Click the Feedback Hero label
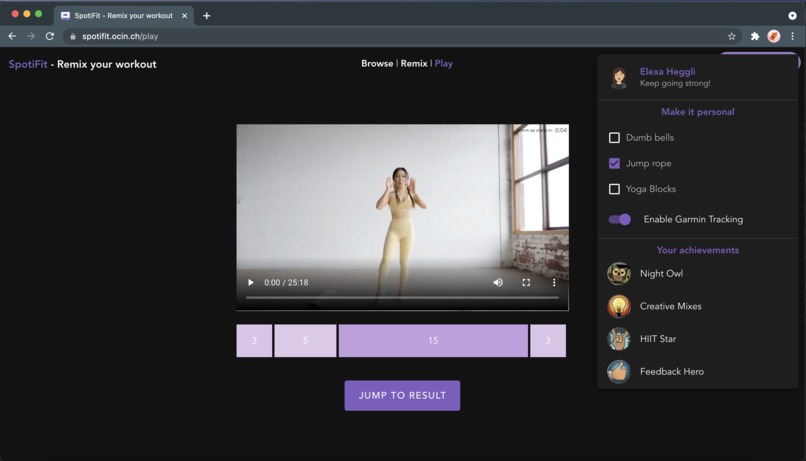The image size is (806, 461). coord(672,372)
